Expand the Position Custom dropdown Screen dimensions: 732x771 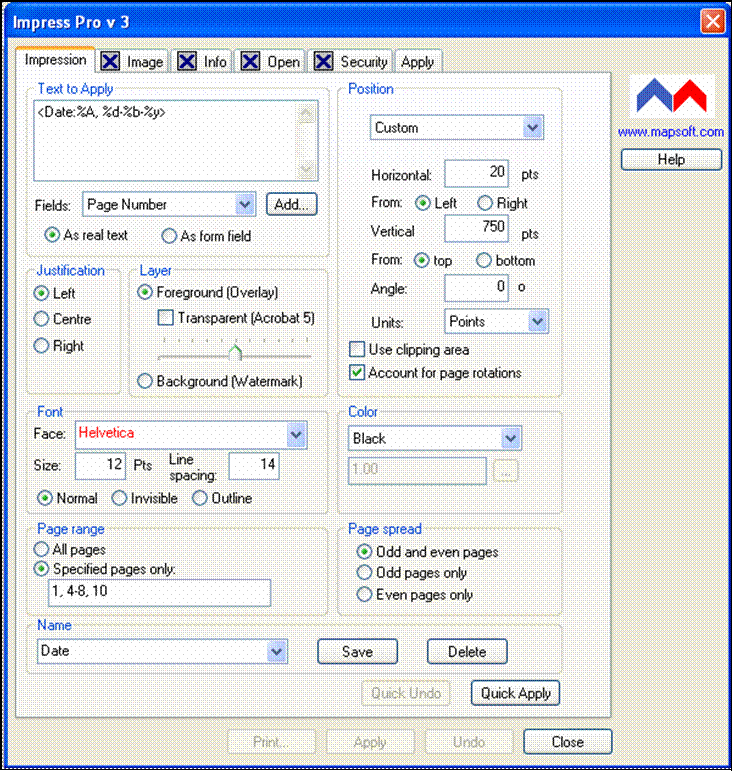coord(533,128)
